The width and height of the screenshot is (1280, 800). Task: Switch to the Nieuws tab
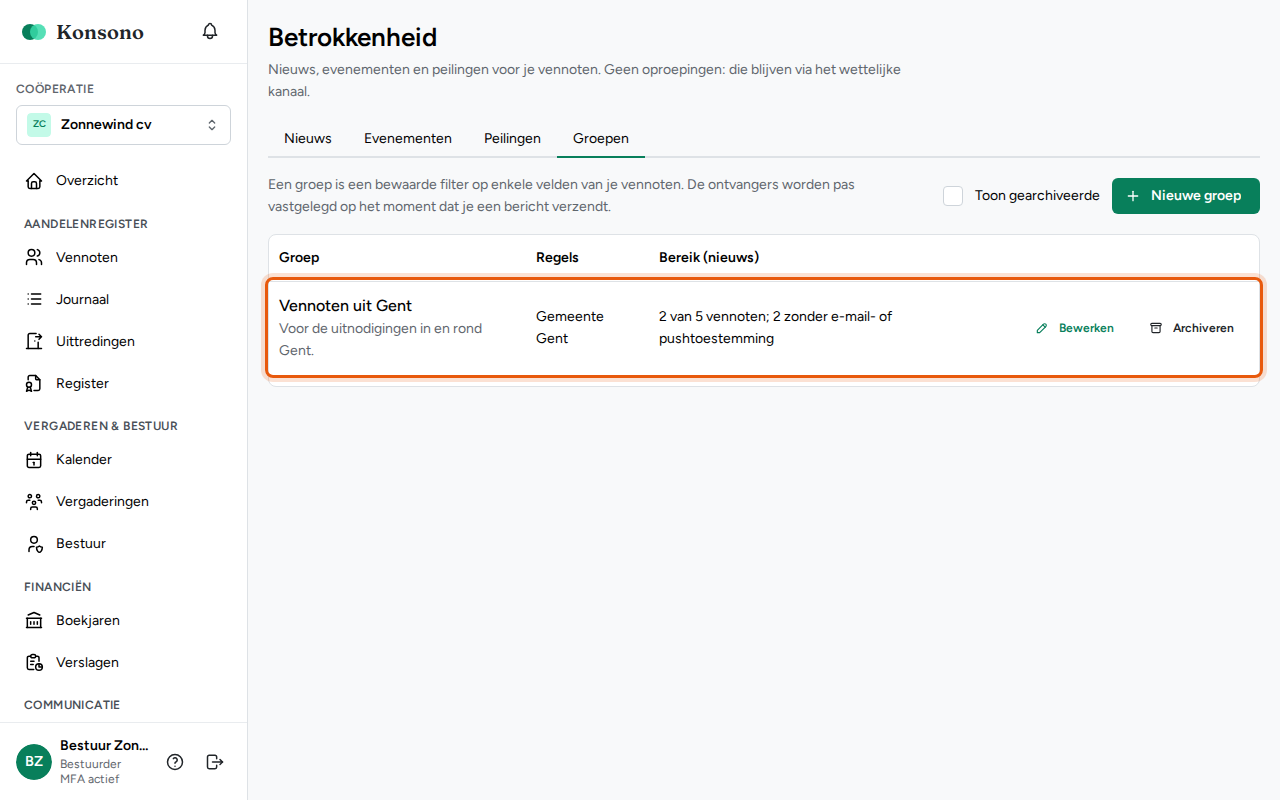[x=308, y=138]
